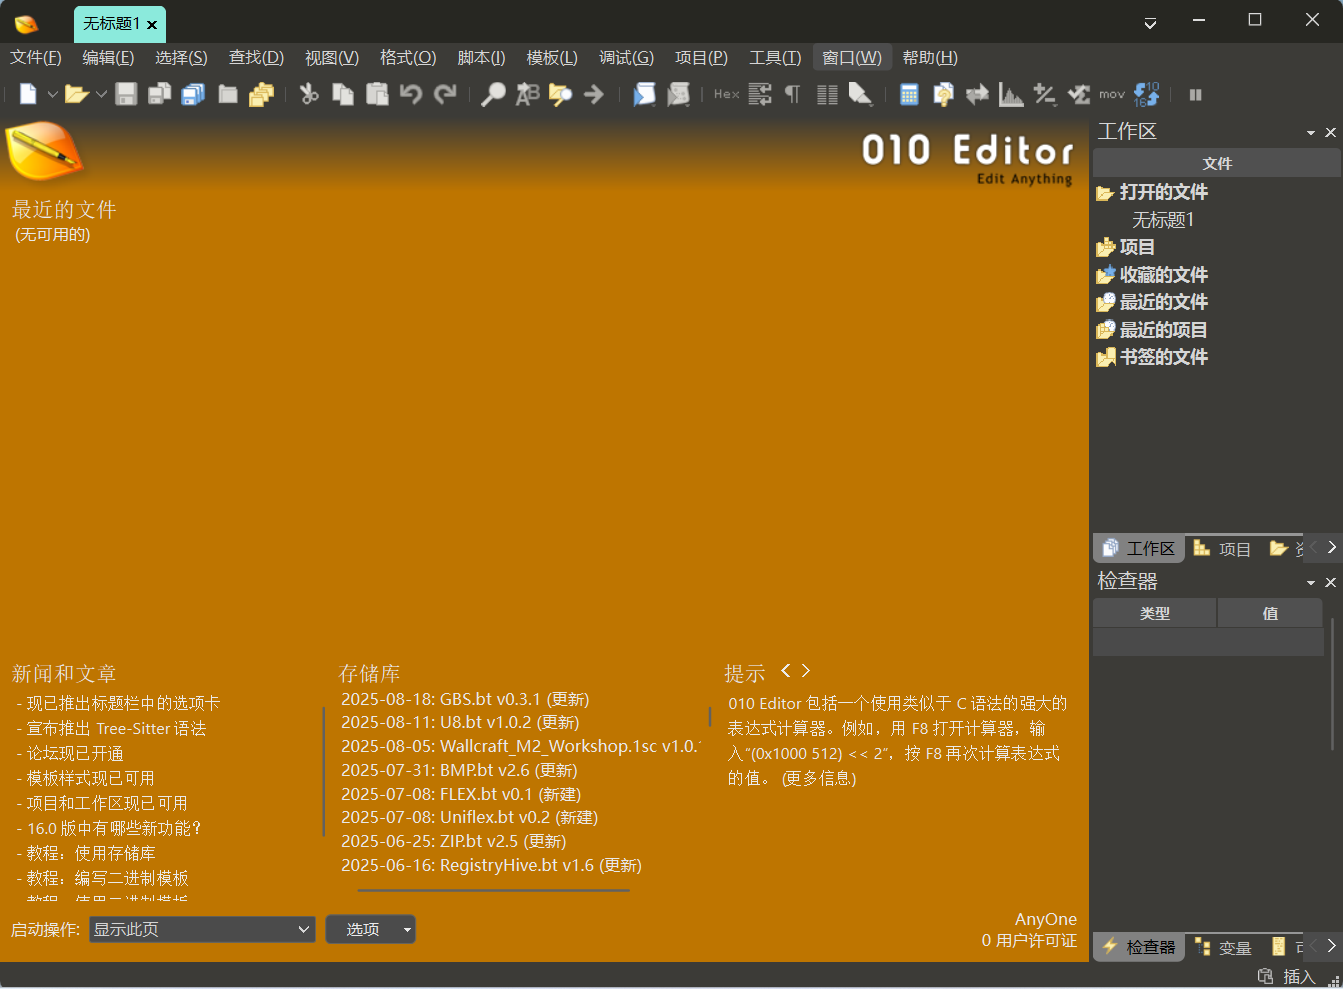This screenshot has height=989, width=1343.
Task: Open Replace with A-B icon
Action: tap(527, 94)
